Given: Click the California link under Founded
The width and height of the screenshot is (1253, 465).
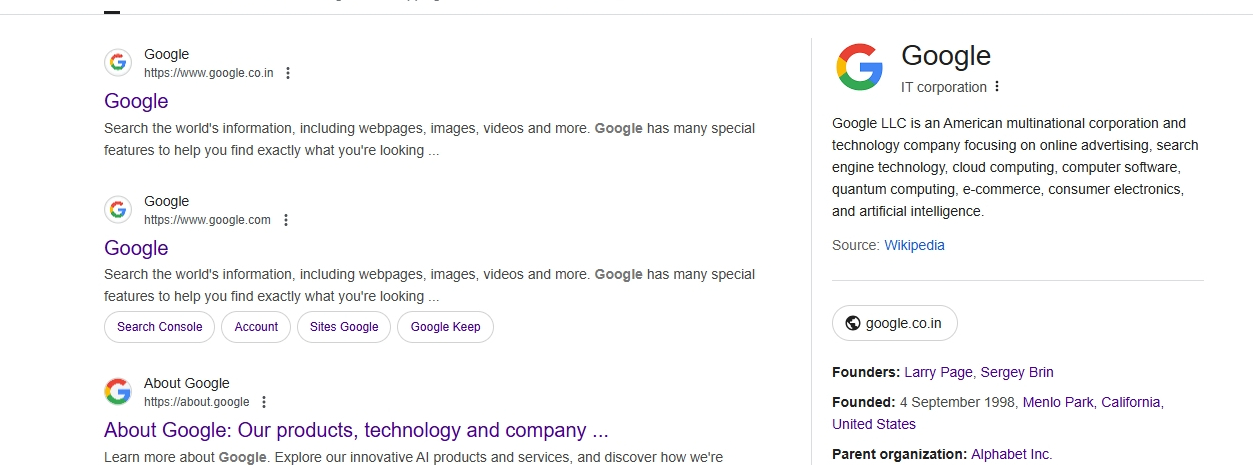Looking at the screenshot, I should 1130,402.
